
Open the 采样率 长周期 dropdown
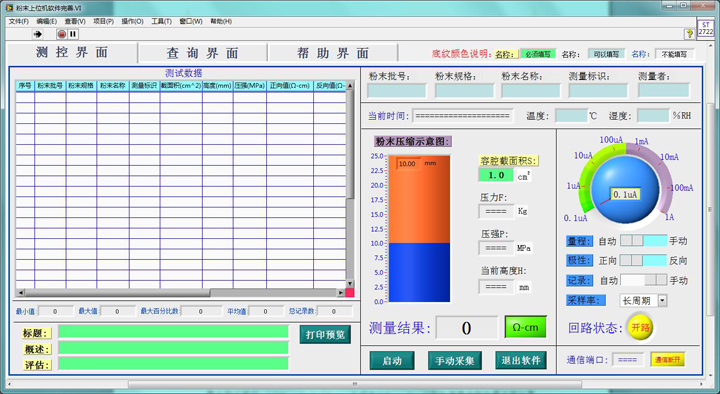[x=643, y=301]
